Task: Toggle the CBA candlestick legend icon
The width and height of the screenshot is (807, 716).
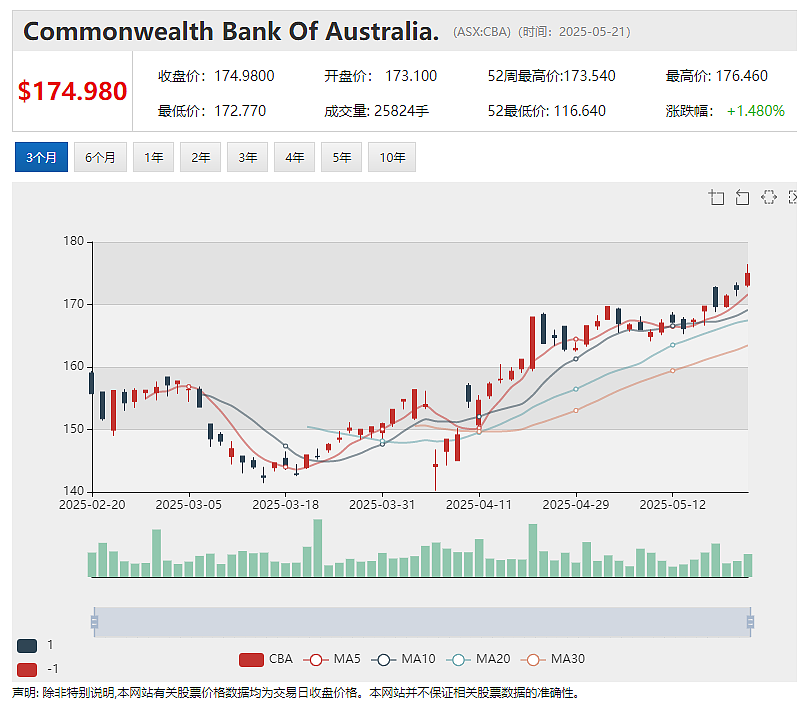Action: (x=251, y=659)
